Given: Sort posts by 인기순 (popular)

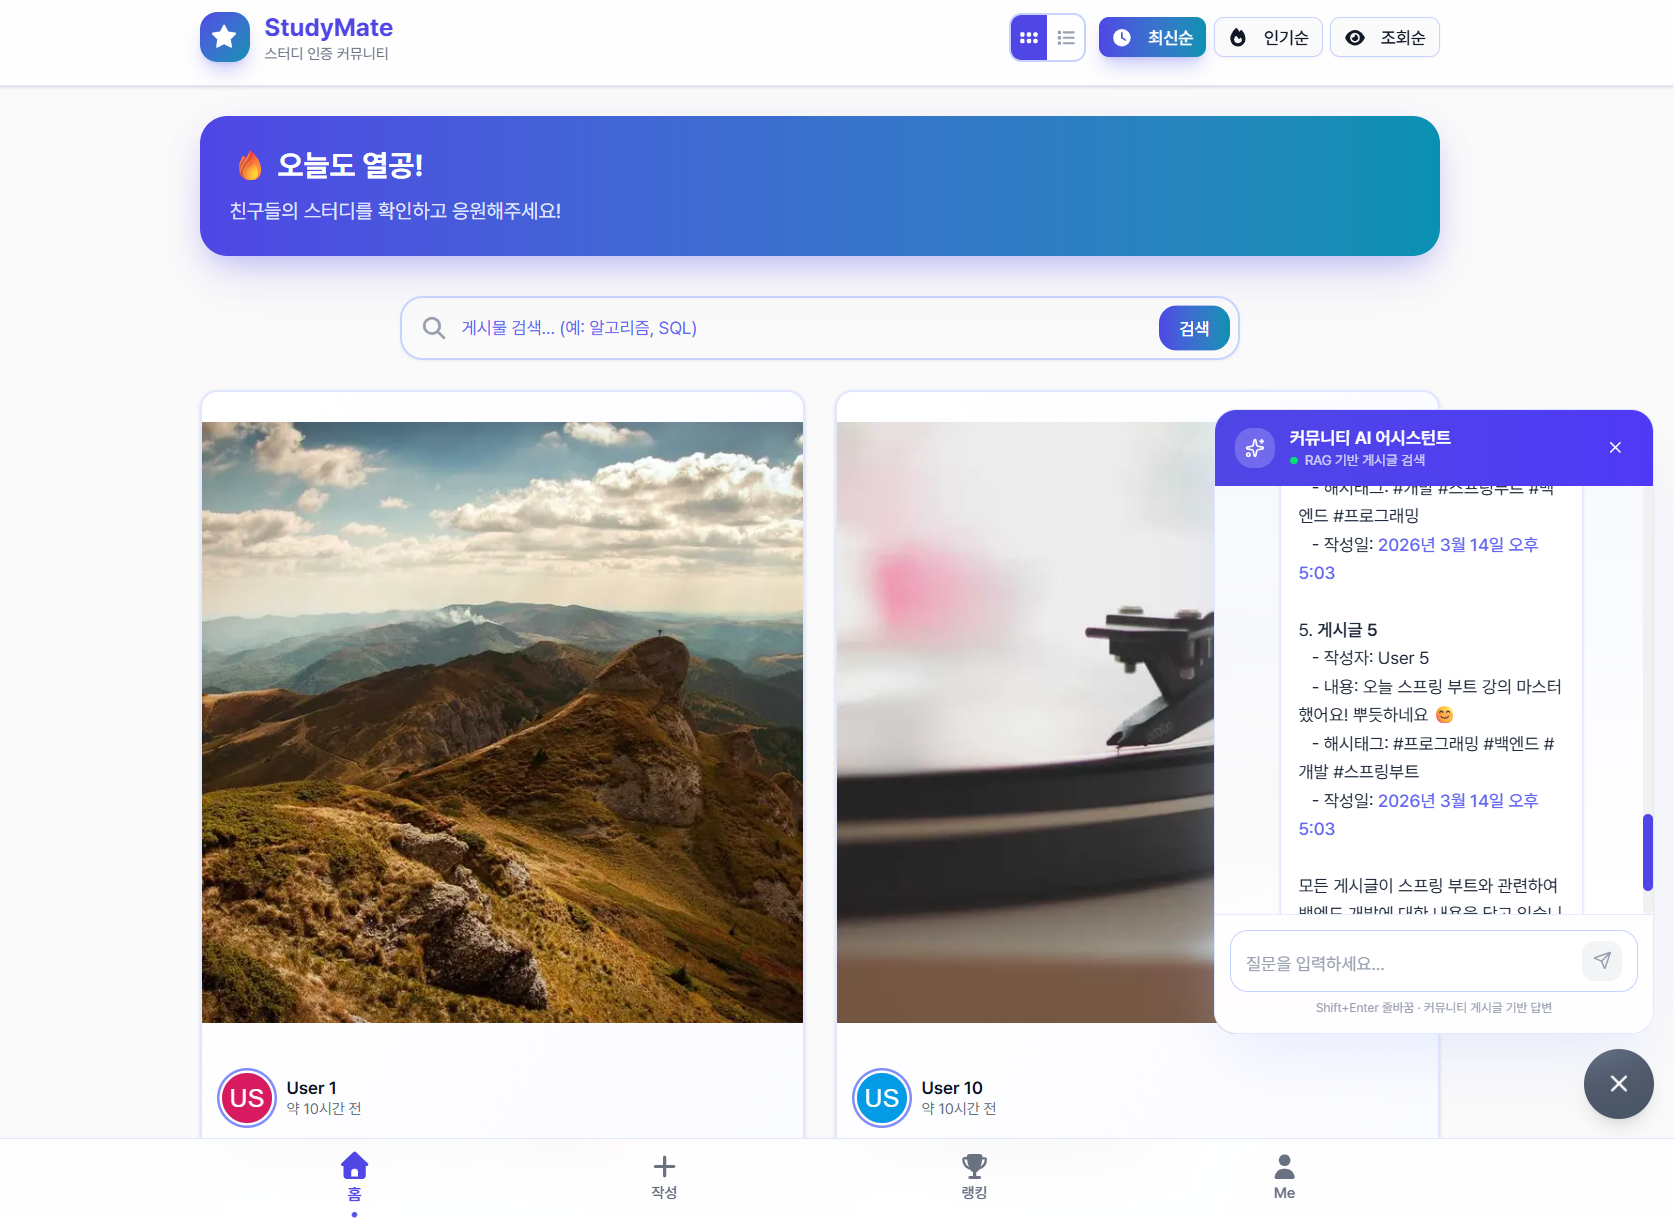Looking at the screenshot, I should click(x=1268, y=38).
